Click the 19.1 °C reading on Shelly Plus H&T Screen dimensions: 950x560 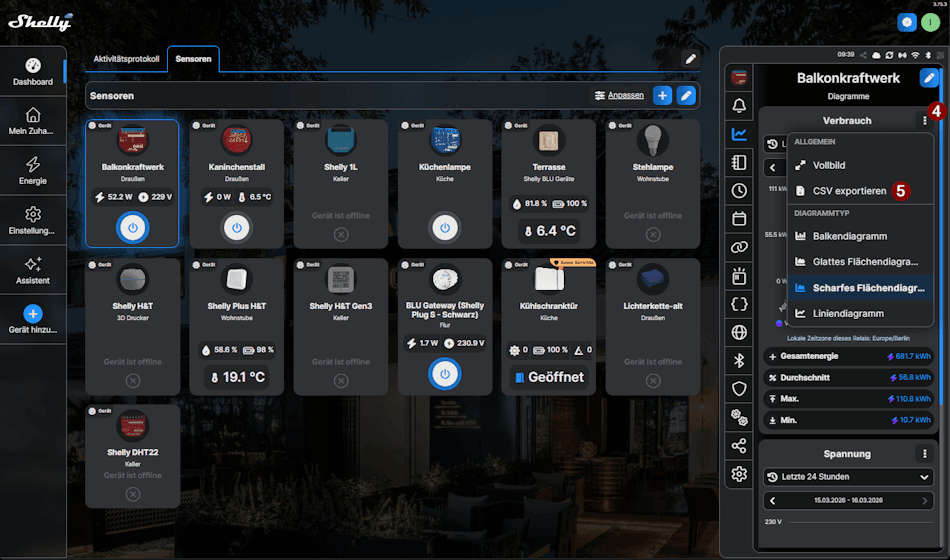click(236, 377)
